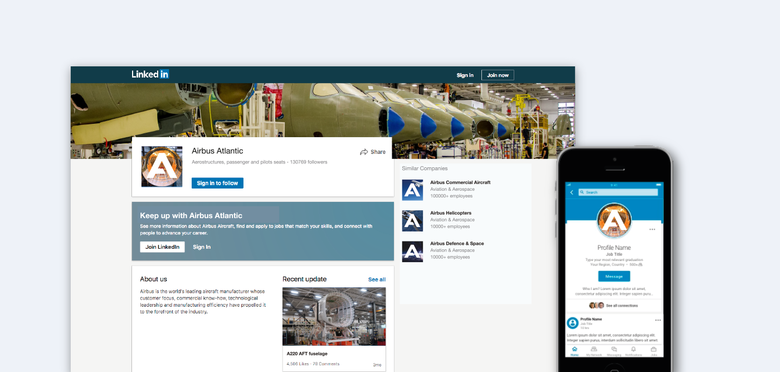Click the Join LinkedIn button
Image resolution: width=780 pixels, height=372 pixels.
(162, 247)
